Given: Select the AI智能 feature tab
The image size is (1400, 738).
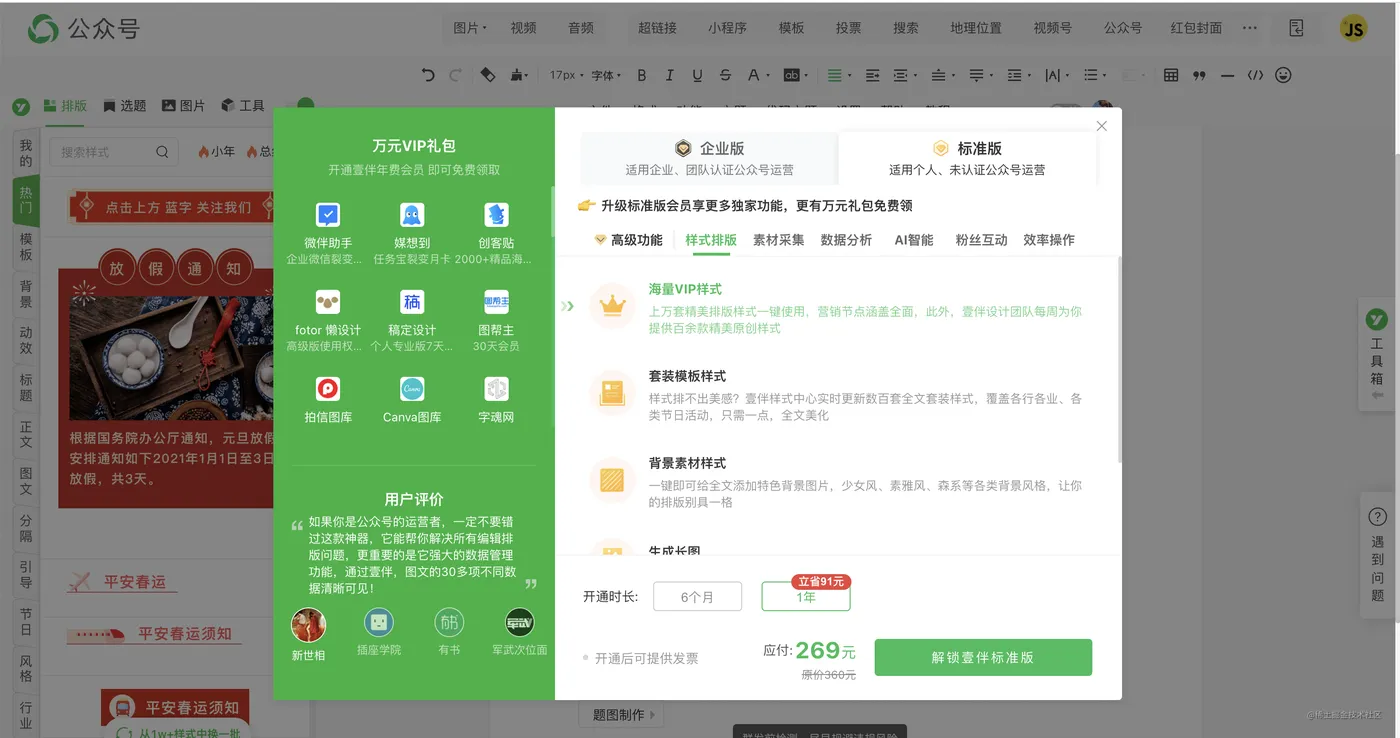Looking at the screenshot, I should pos(914,240).
